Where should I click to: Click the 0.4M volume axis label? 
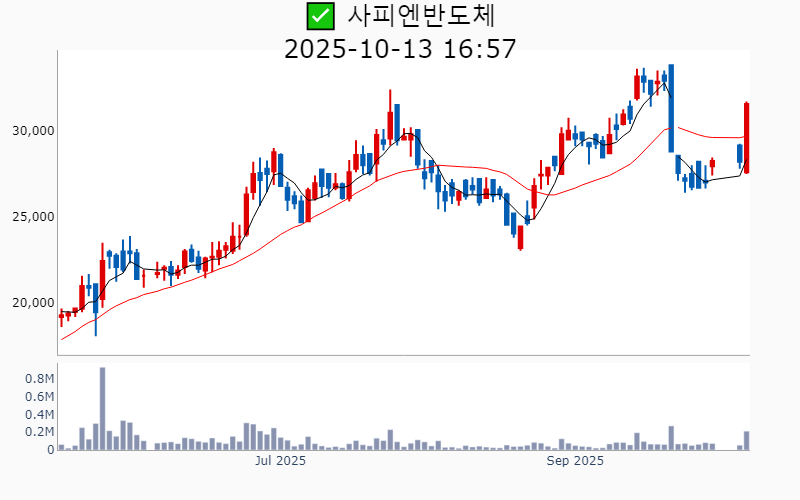pos(39,415)
